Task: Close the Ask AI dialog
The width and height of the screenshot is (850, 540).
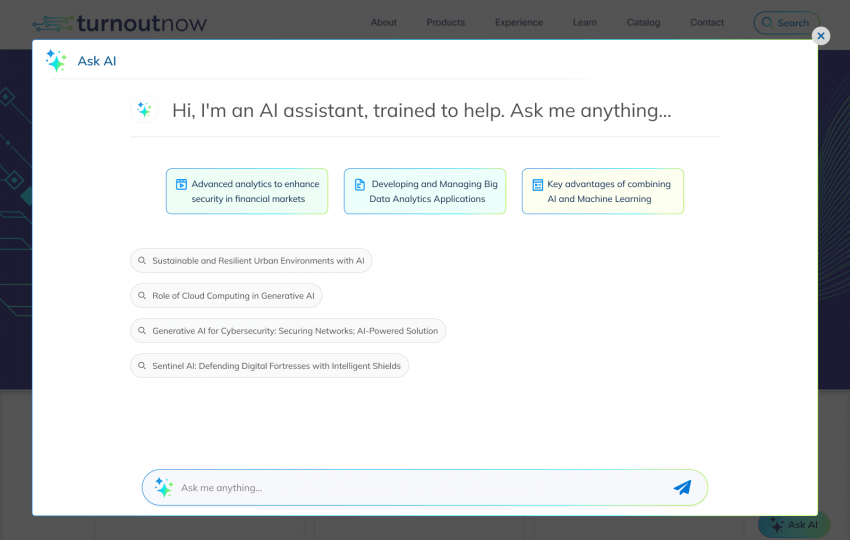Action: (x=821, y=36)
